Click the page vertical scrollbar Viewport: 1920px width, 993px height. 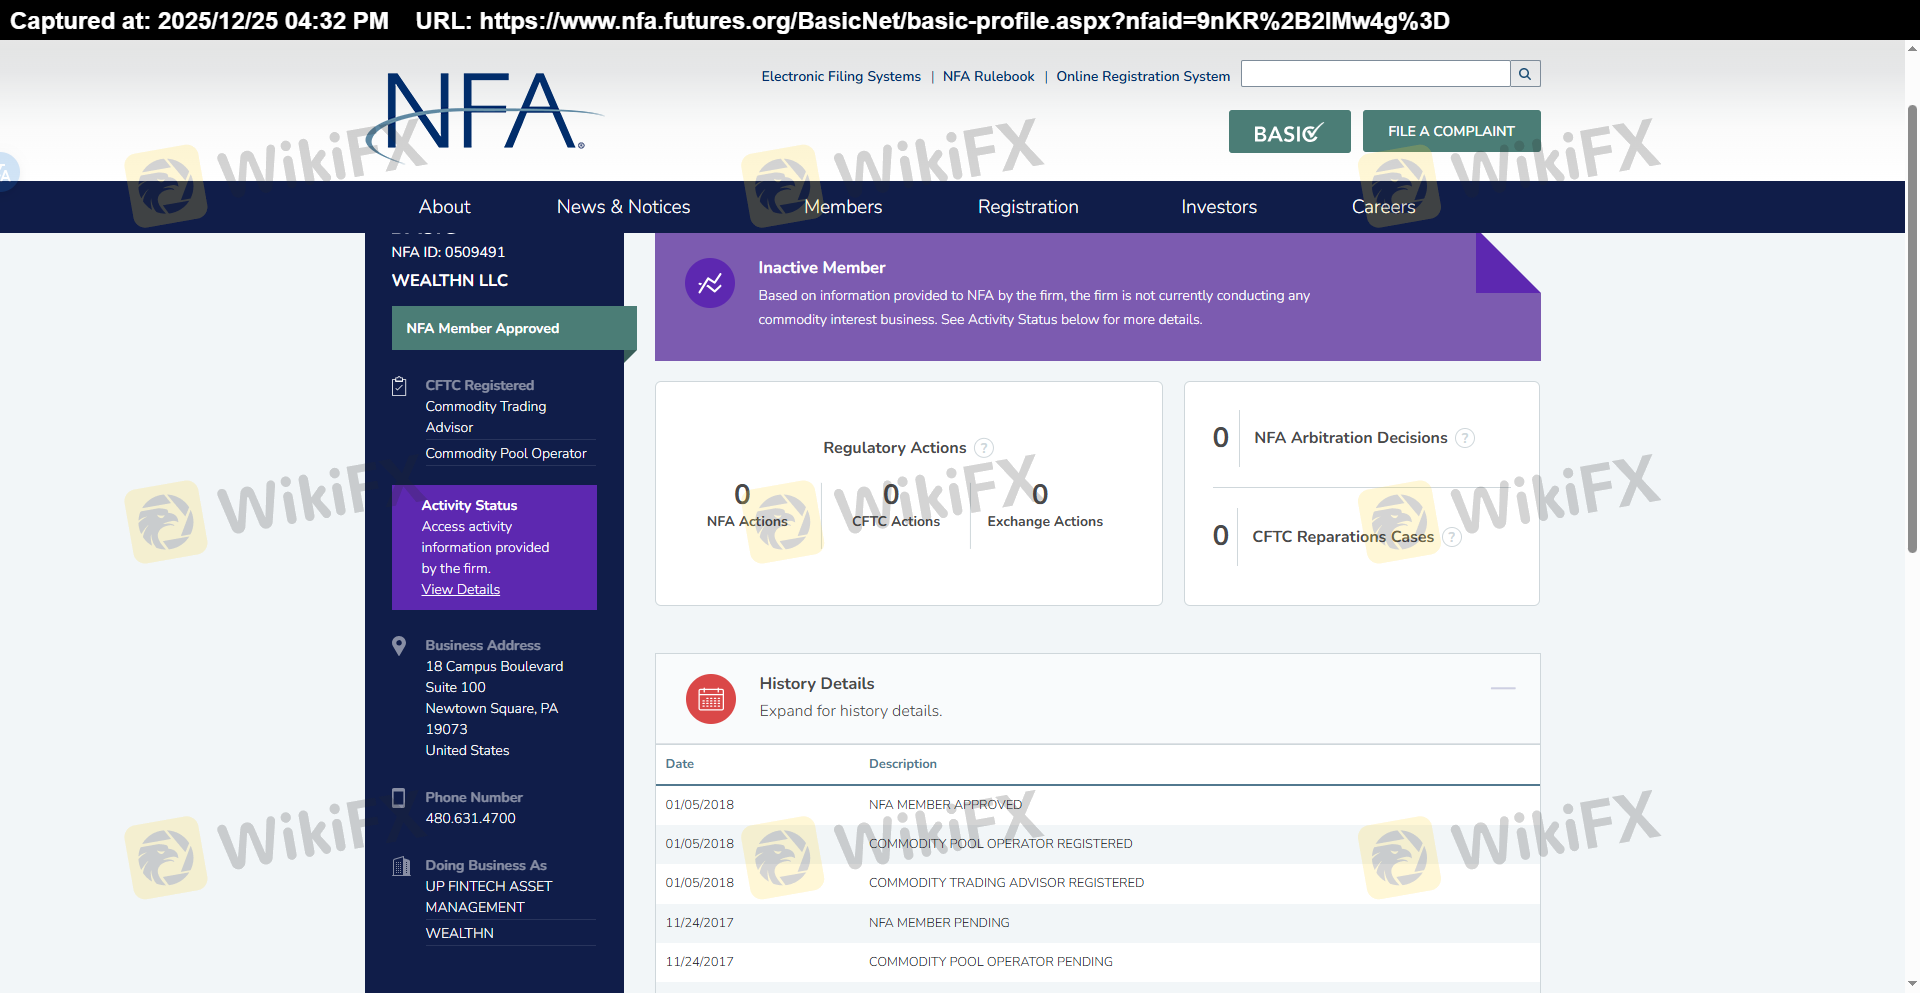click(x=1912, y=330)
